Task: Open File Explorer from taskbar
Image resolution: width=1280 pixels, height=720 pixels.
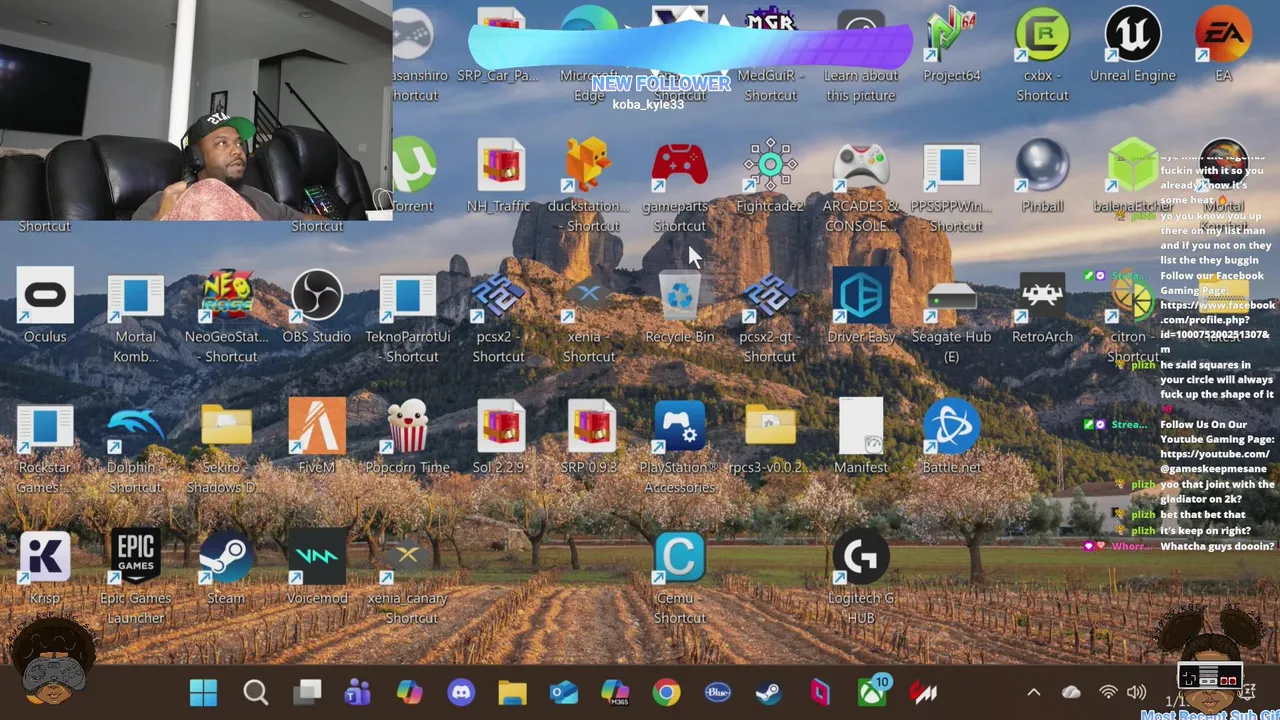Action: [512, 692]
